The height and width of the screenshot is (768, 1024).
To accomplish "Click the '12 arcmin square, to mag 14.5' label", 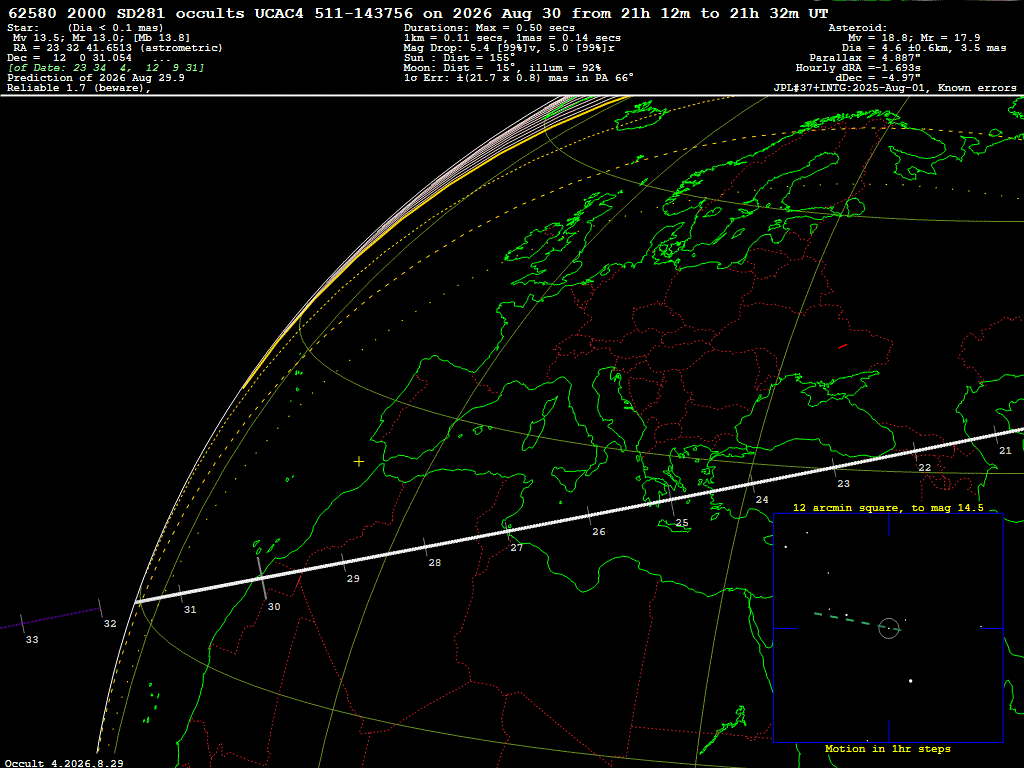I will [x=888, y=507].
